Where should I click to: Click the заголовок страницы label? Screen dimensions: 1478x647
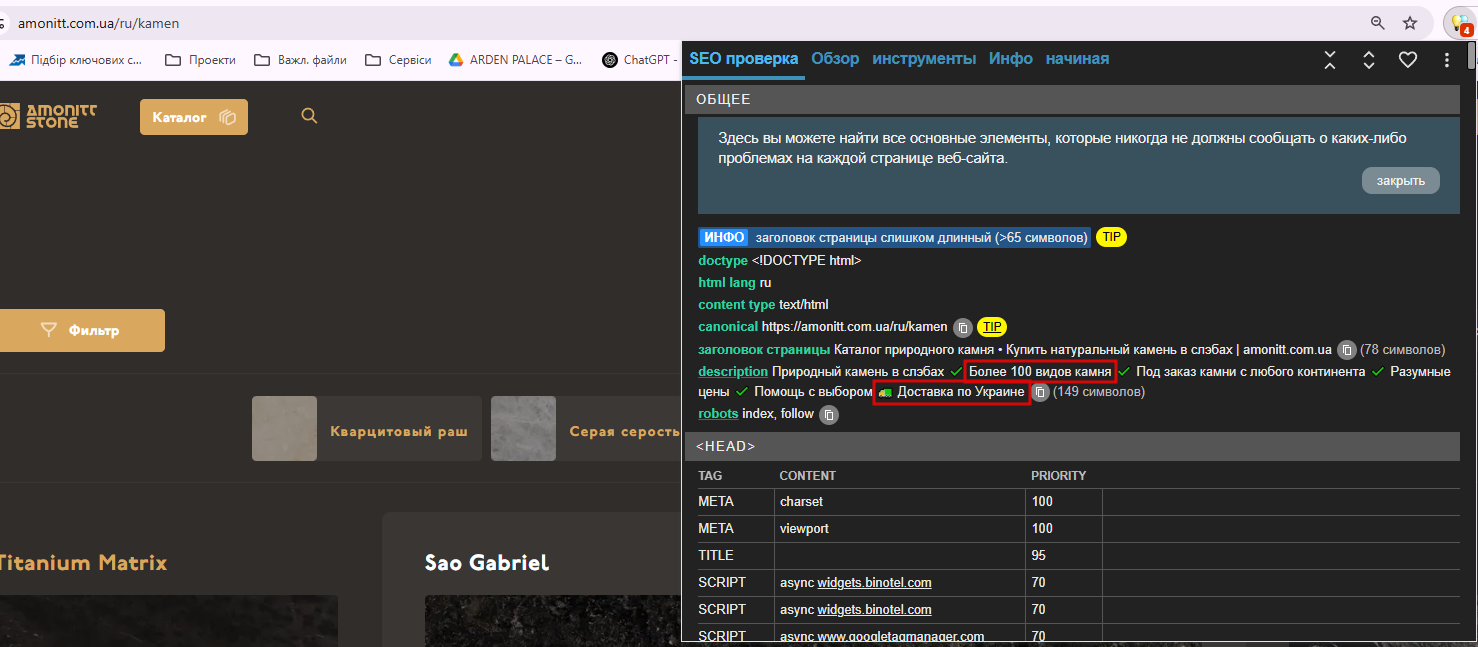click(x=764, y=350)
